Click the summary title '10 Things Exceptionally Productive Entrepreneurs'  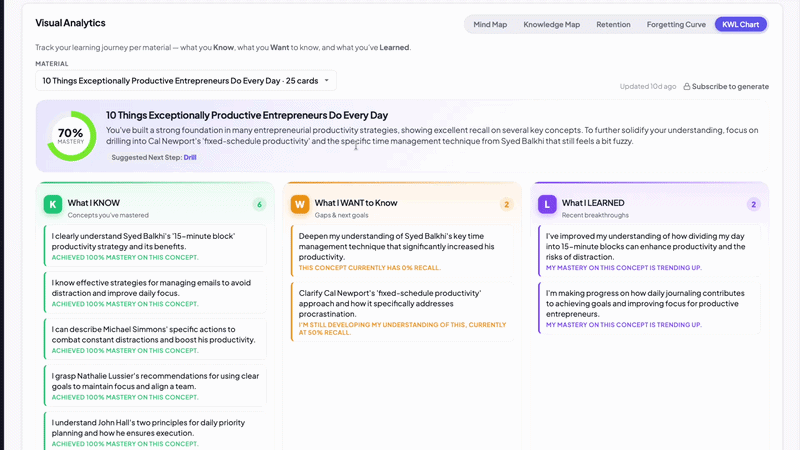point(247,115)
